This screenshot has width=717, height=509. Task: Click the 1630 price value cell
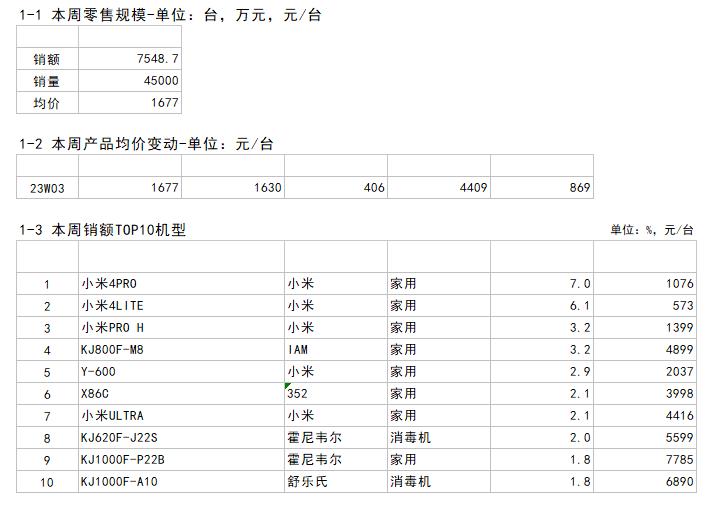point(233,188)
